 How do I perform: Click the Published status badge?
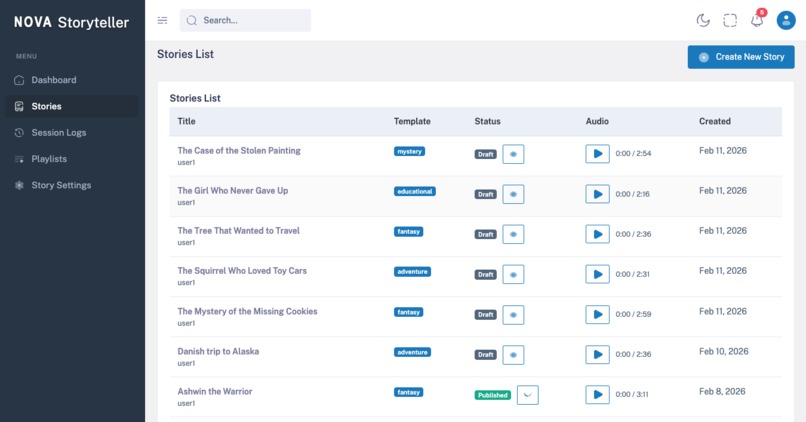pyautogui.click(x=492, y=395)
